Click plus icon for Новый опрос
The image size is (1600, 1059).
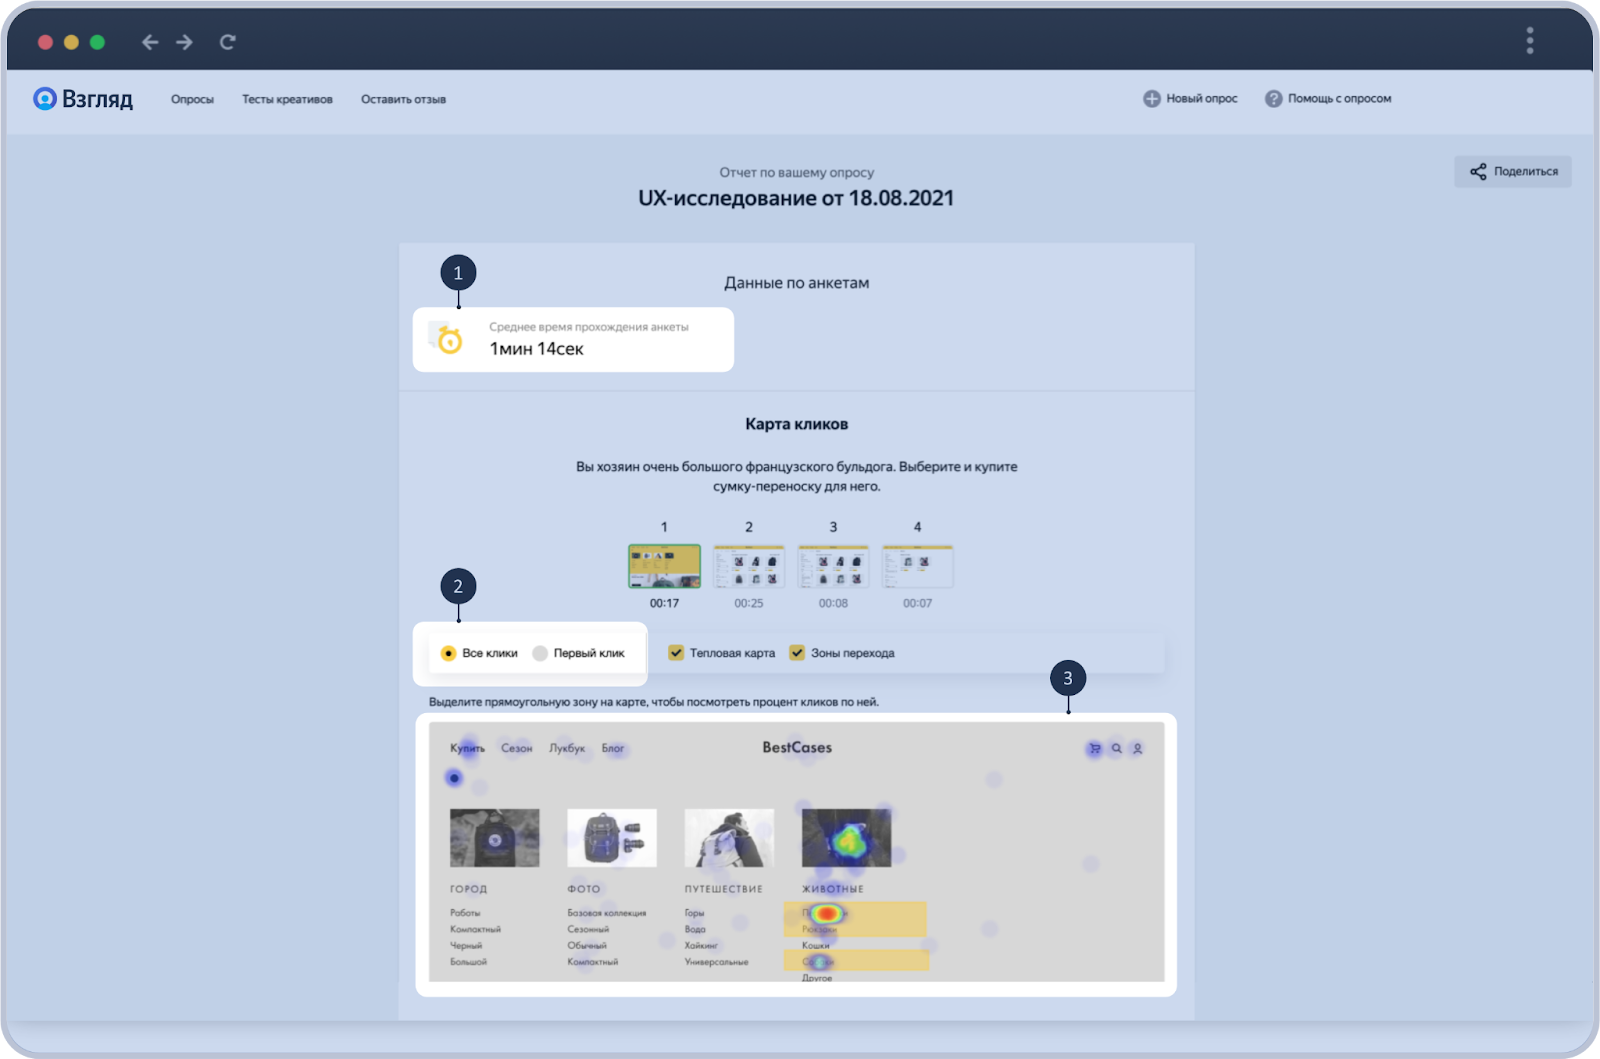1152,98
